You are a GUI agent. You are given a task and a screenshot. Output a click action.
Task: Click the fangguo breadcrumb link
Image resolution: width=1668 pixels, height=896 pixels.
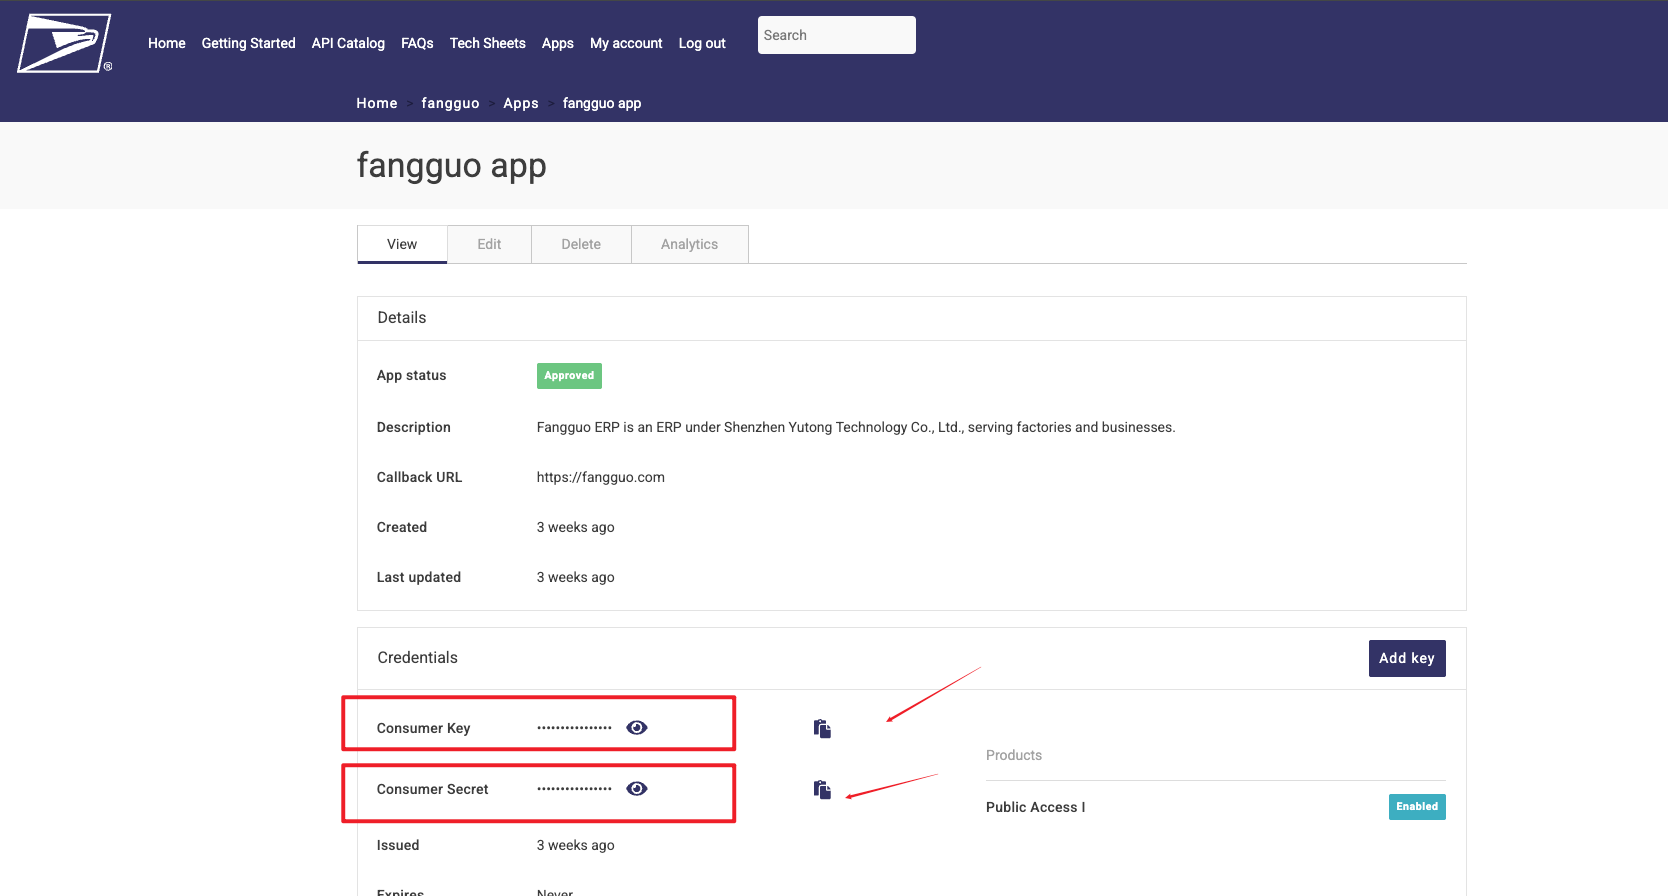tap(450, 103)
